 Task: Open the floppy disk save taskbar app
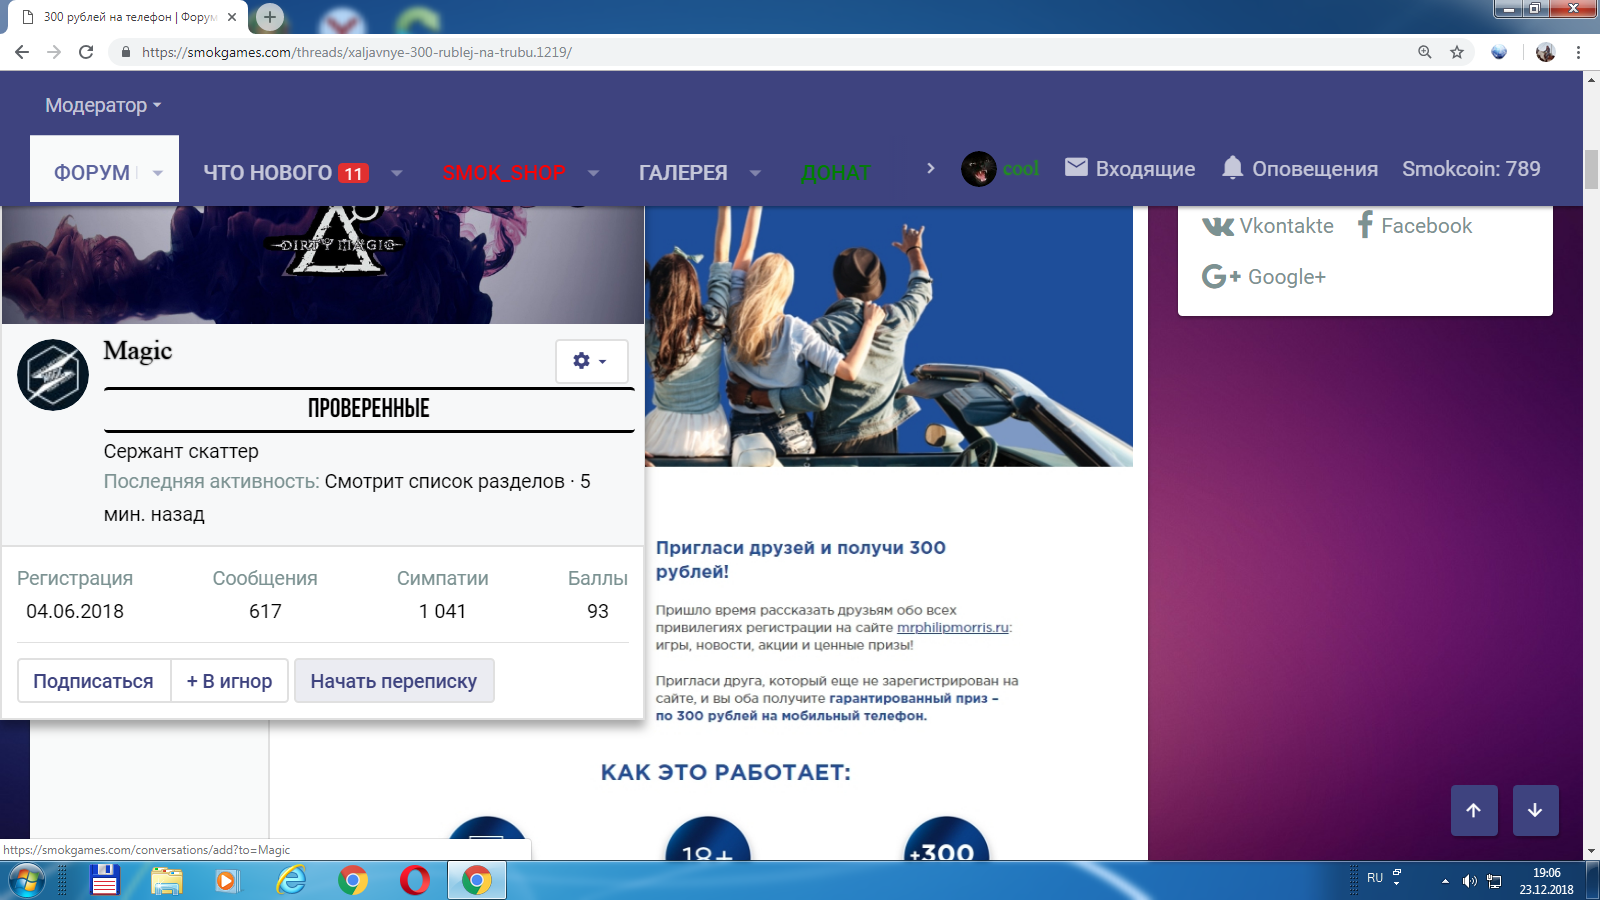pos(105,881)
